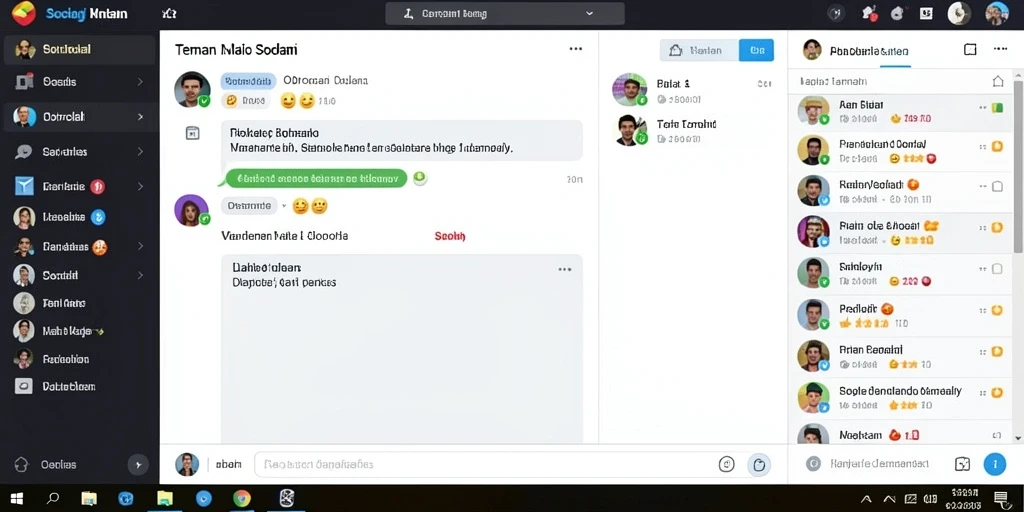Click the 'Oodas' icon at sidebar bottom
This screenshot has height=512, width=1024.
[x=22, y=464]
